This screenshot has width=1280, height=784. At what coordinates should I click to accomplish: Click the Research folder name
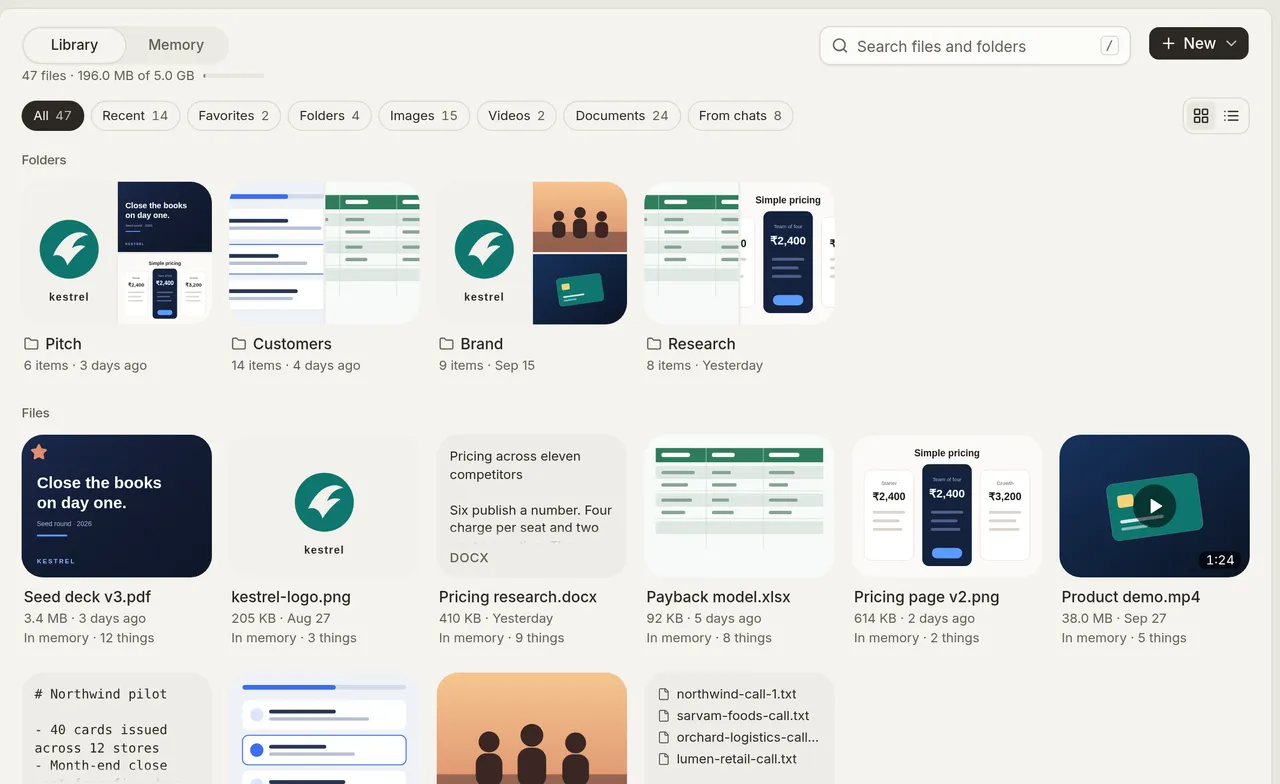coord(702,344)
